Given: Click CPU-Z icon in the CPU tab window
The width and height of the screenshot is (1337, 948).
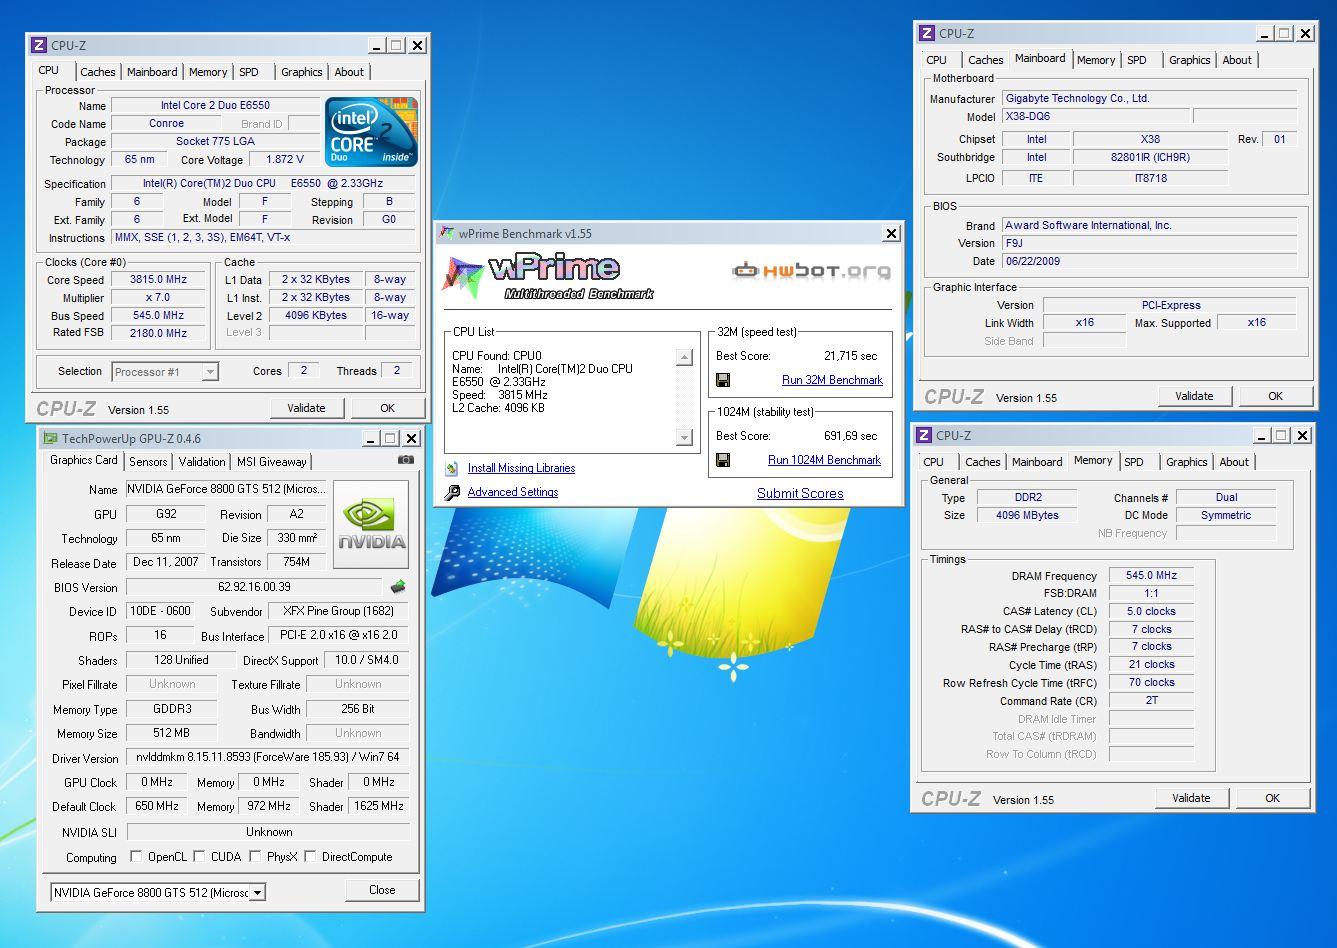Looking at the screenshot, I should pyautogui.click(x=39, y=45).
